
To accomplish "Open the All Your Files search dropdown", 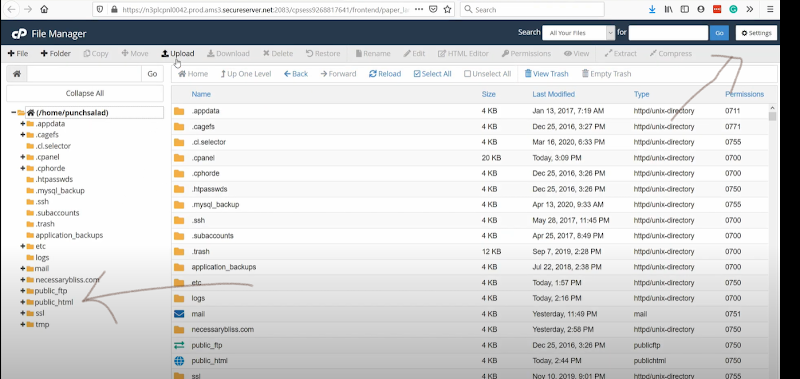I will (x=579, y=33).
